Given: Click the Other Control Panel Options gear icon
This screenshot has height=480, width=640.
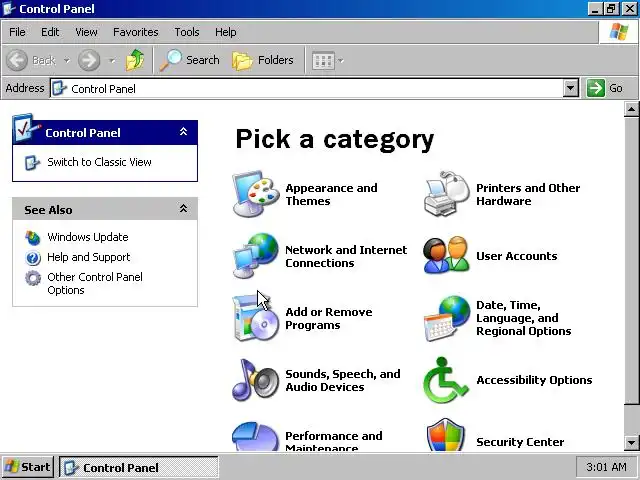Looking at the screenshot, I should click(x=33, y=278).
